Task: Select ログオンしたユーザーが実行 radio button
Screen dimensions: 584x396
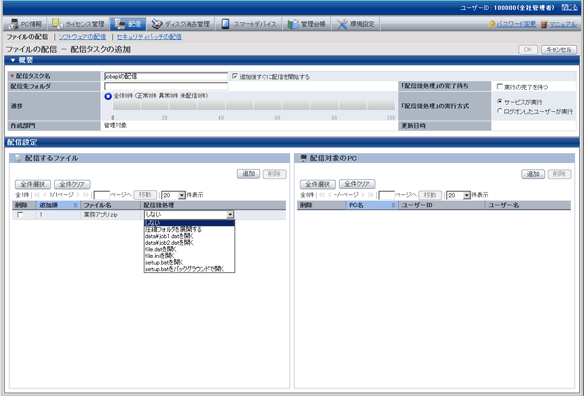Action: tap(500, 111)
